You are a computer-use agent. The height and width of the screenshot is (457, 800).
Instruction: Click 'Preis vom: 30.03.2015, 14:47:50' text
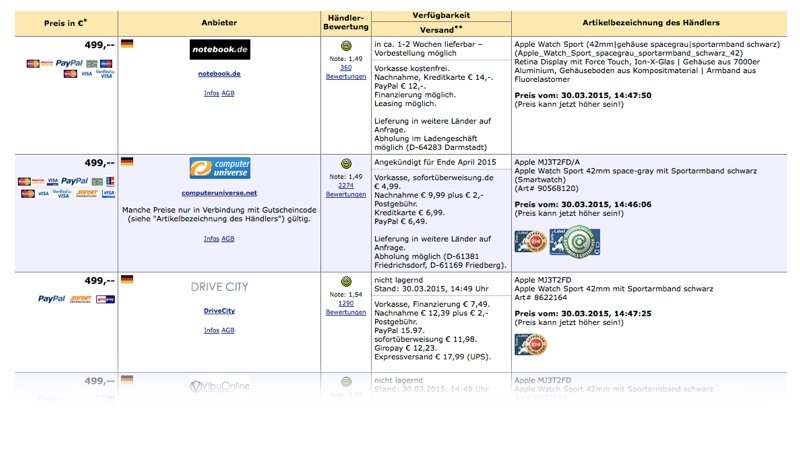pos(583,95)
